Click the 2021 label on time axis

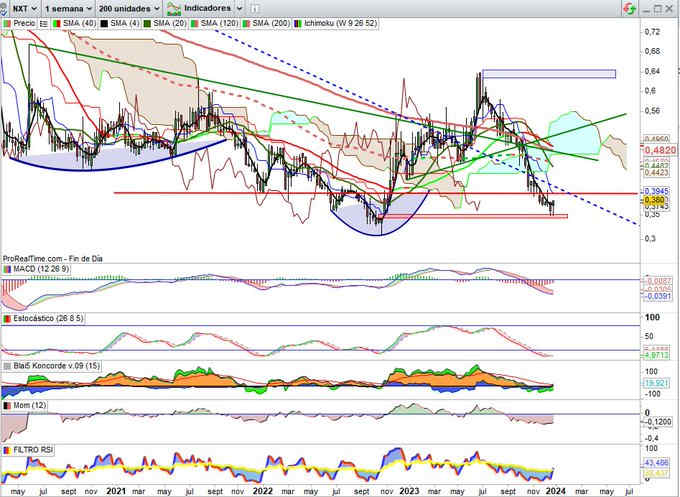116,491
